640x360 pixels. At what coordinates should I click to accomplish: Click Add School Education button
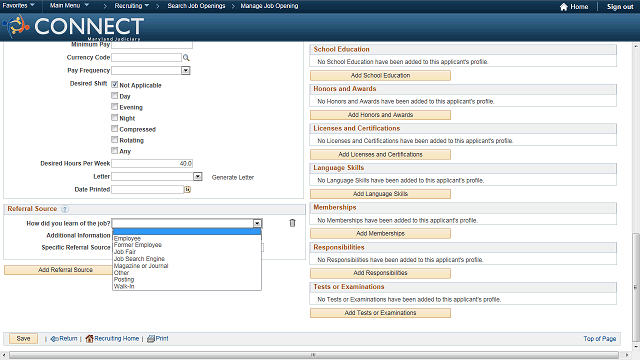[380, 76]
